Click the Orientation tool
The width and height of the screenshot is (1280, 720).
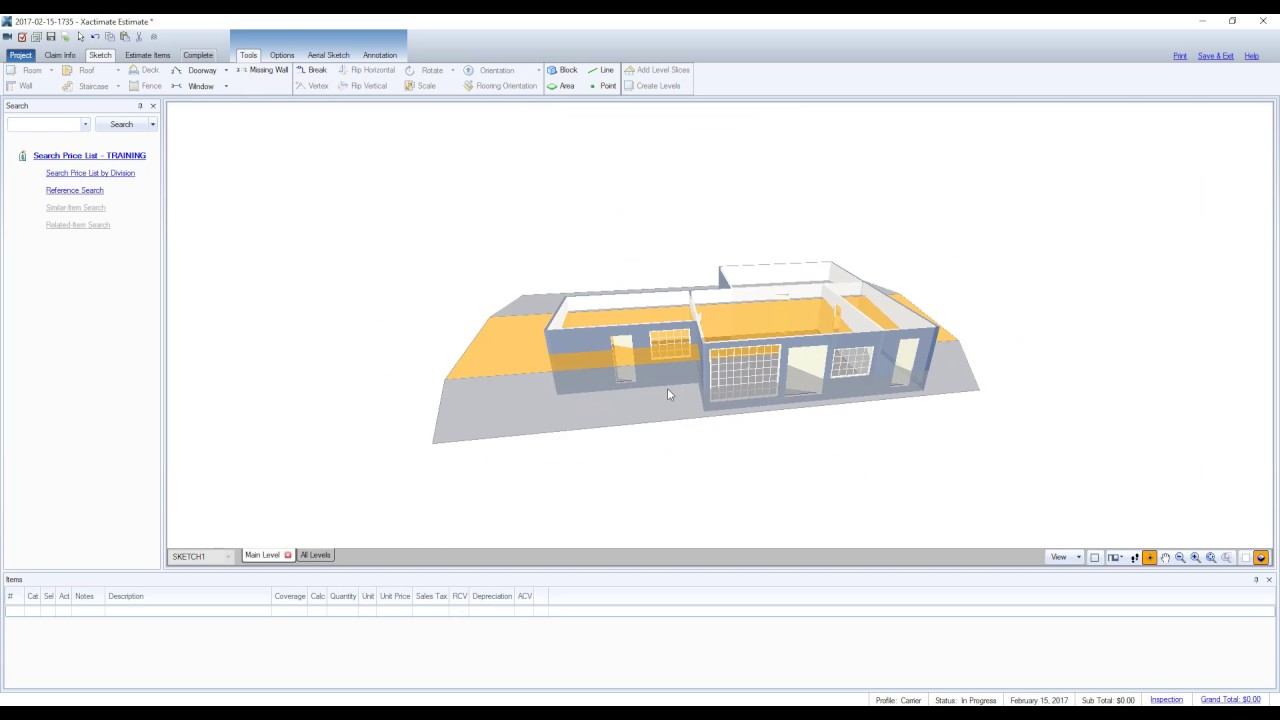489,70
